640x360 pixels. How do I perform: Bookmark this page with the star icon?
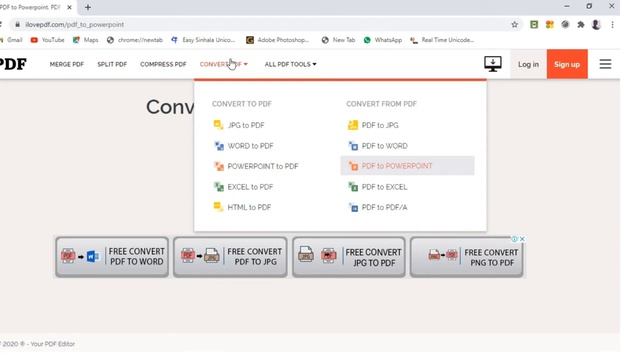[514, 24]
